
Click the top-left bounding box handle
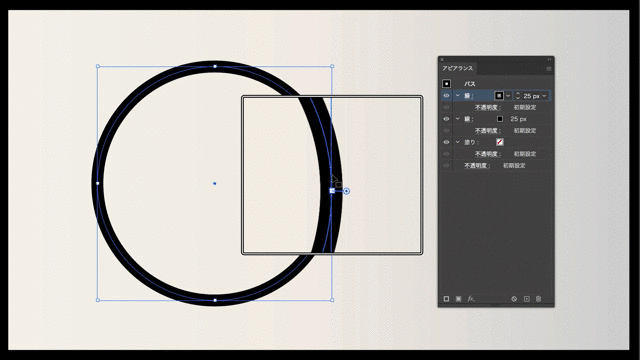98,66
